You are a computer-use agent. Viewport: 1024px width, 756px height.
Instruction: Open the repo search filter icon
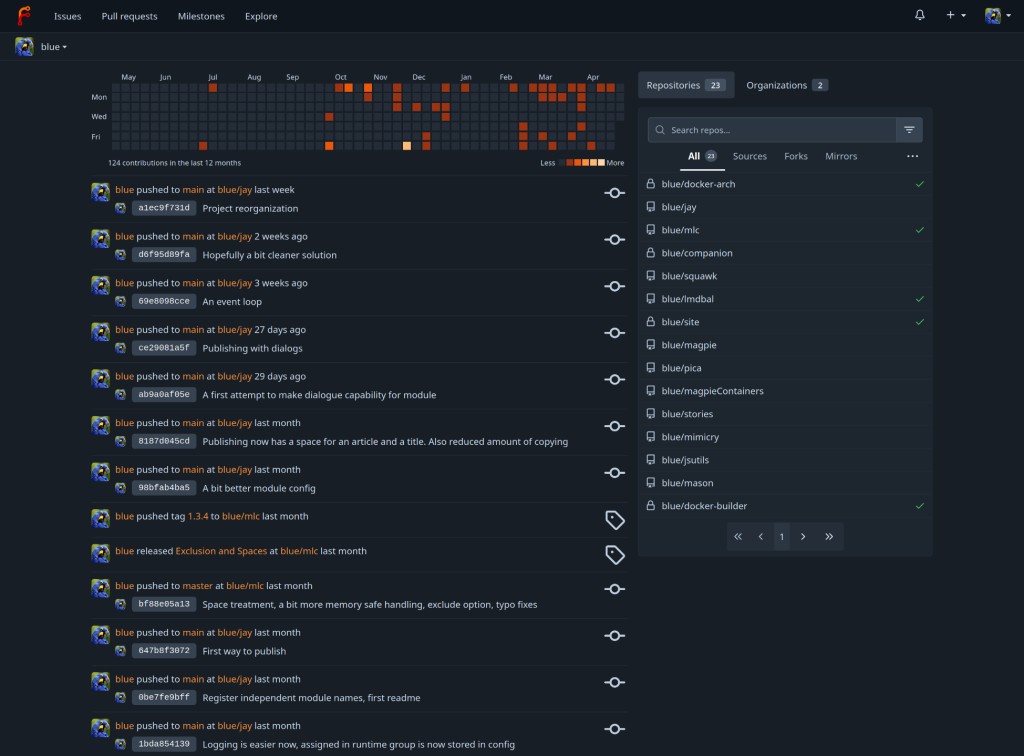[x=909, y=129]
